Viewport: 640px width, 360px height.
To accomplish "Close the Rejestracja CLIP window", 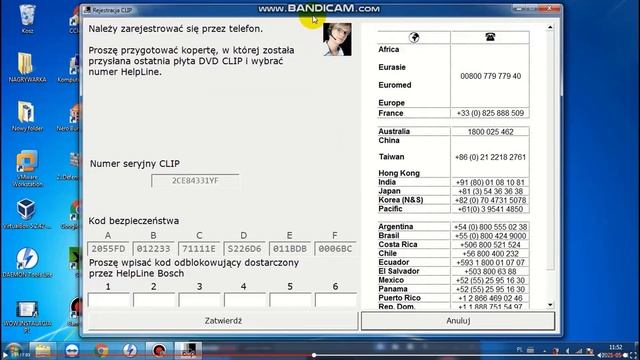I will point(549,9).
